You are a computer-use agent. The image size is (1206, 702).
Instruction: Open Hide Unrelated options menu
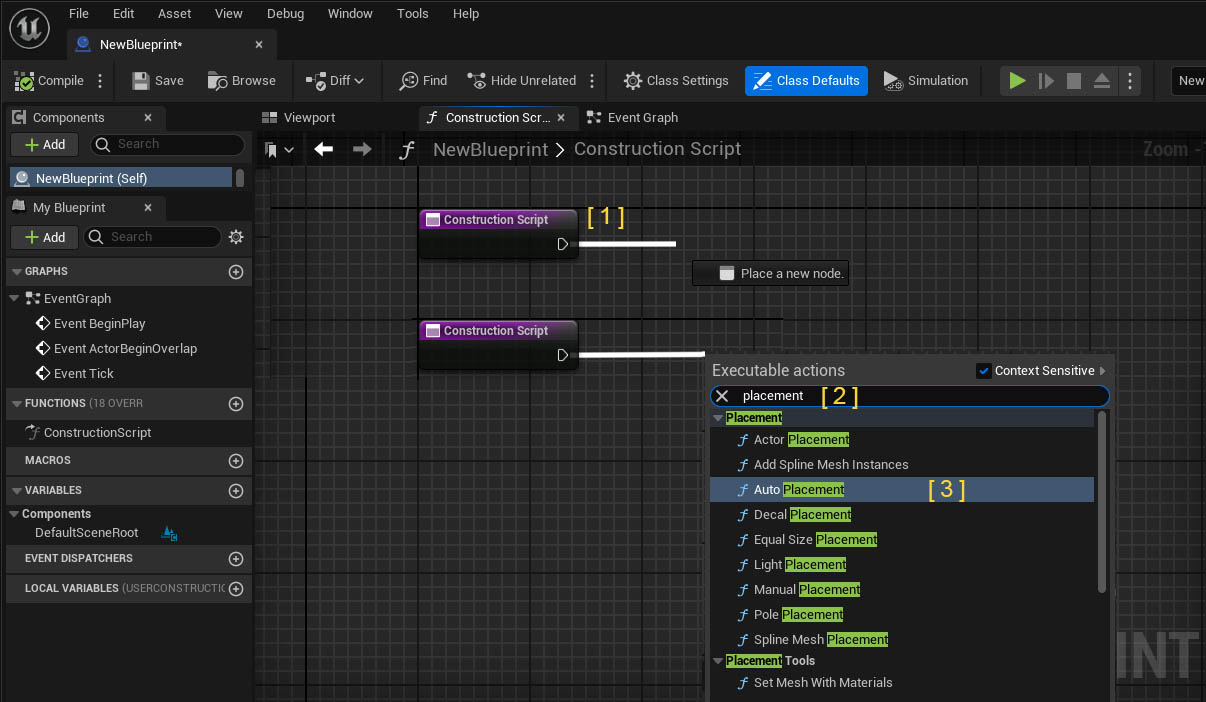point(592,81)
